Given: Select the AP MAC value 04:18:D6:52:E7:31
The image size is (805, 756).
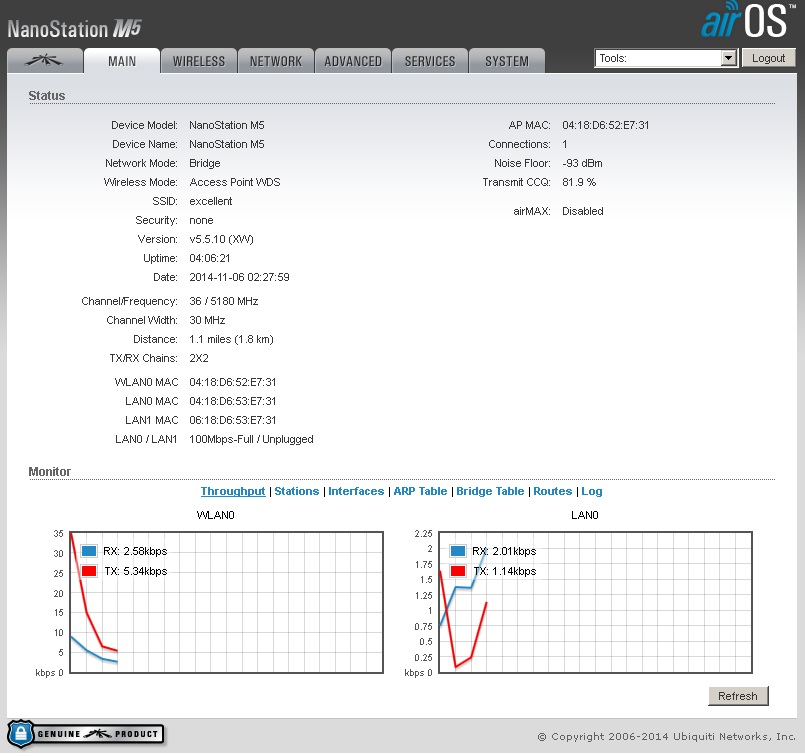Looking at the screenshot, I should click(606, 125).
